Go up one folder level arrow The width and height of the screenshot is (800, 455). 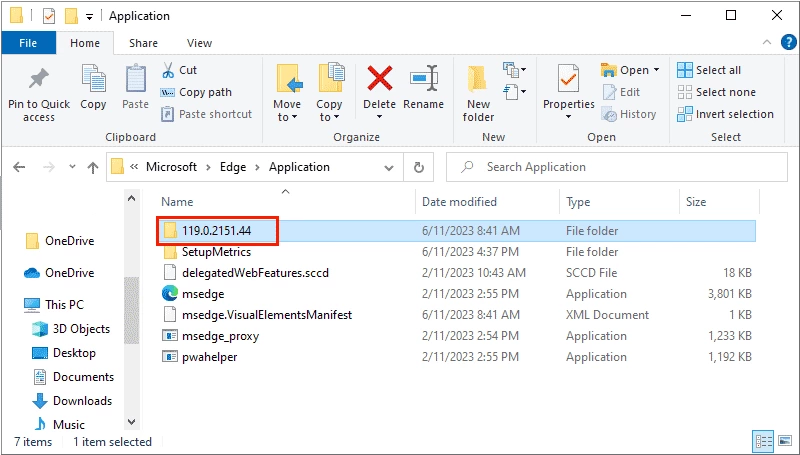click(x=93, y=167)
